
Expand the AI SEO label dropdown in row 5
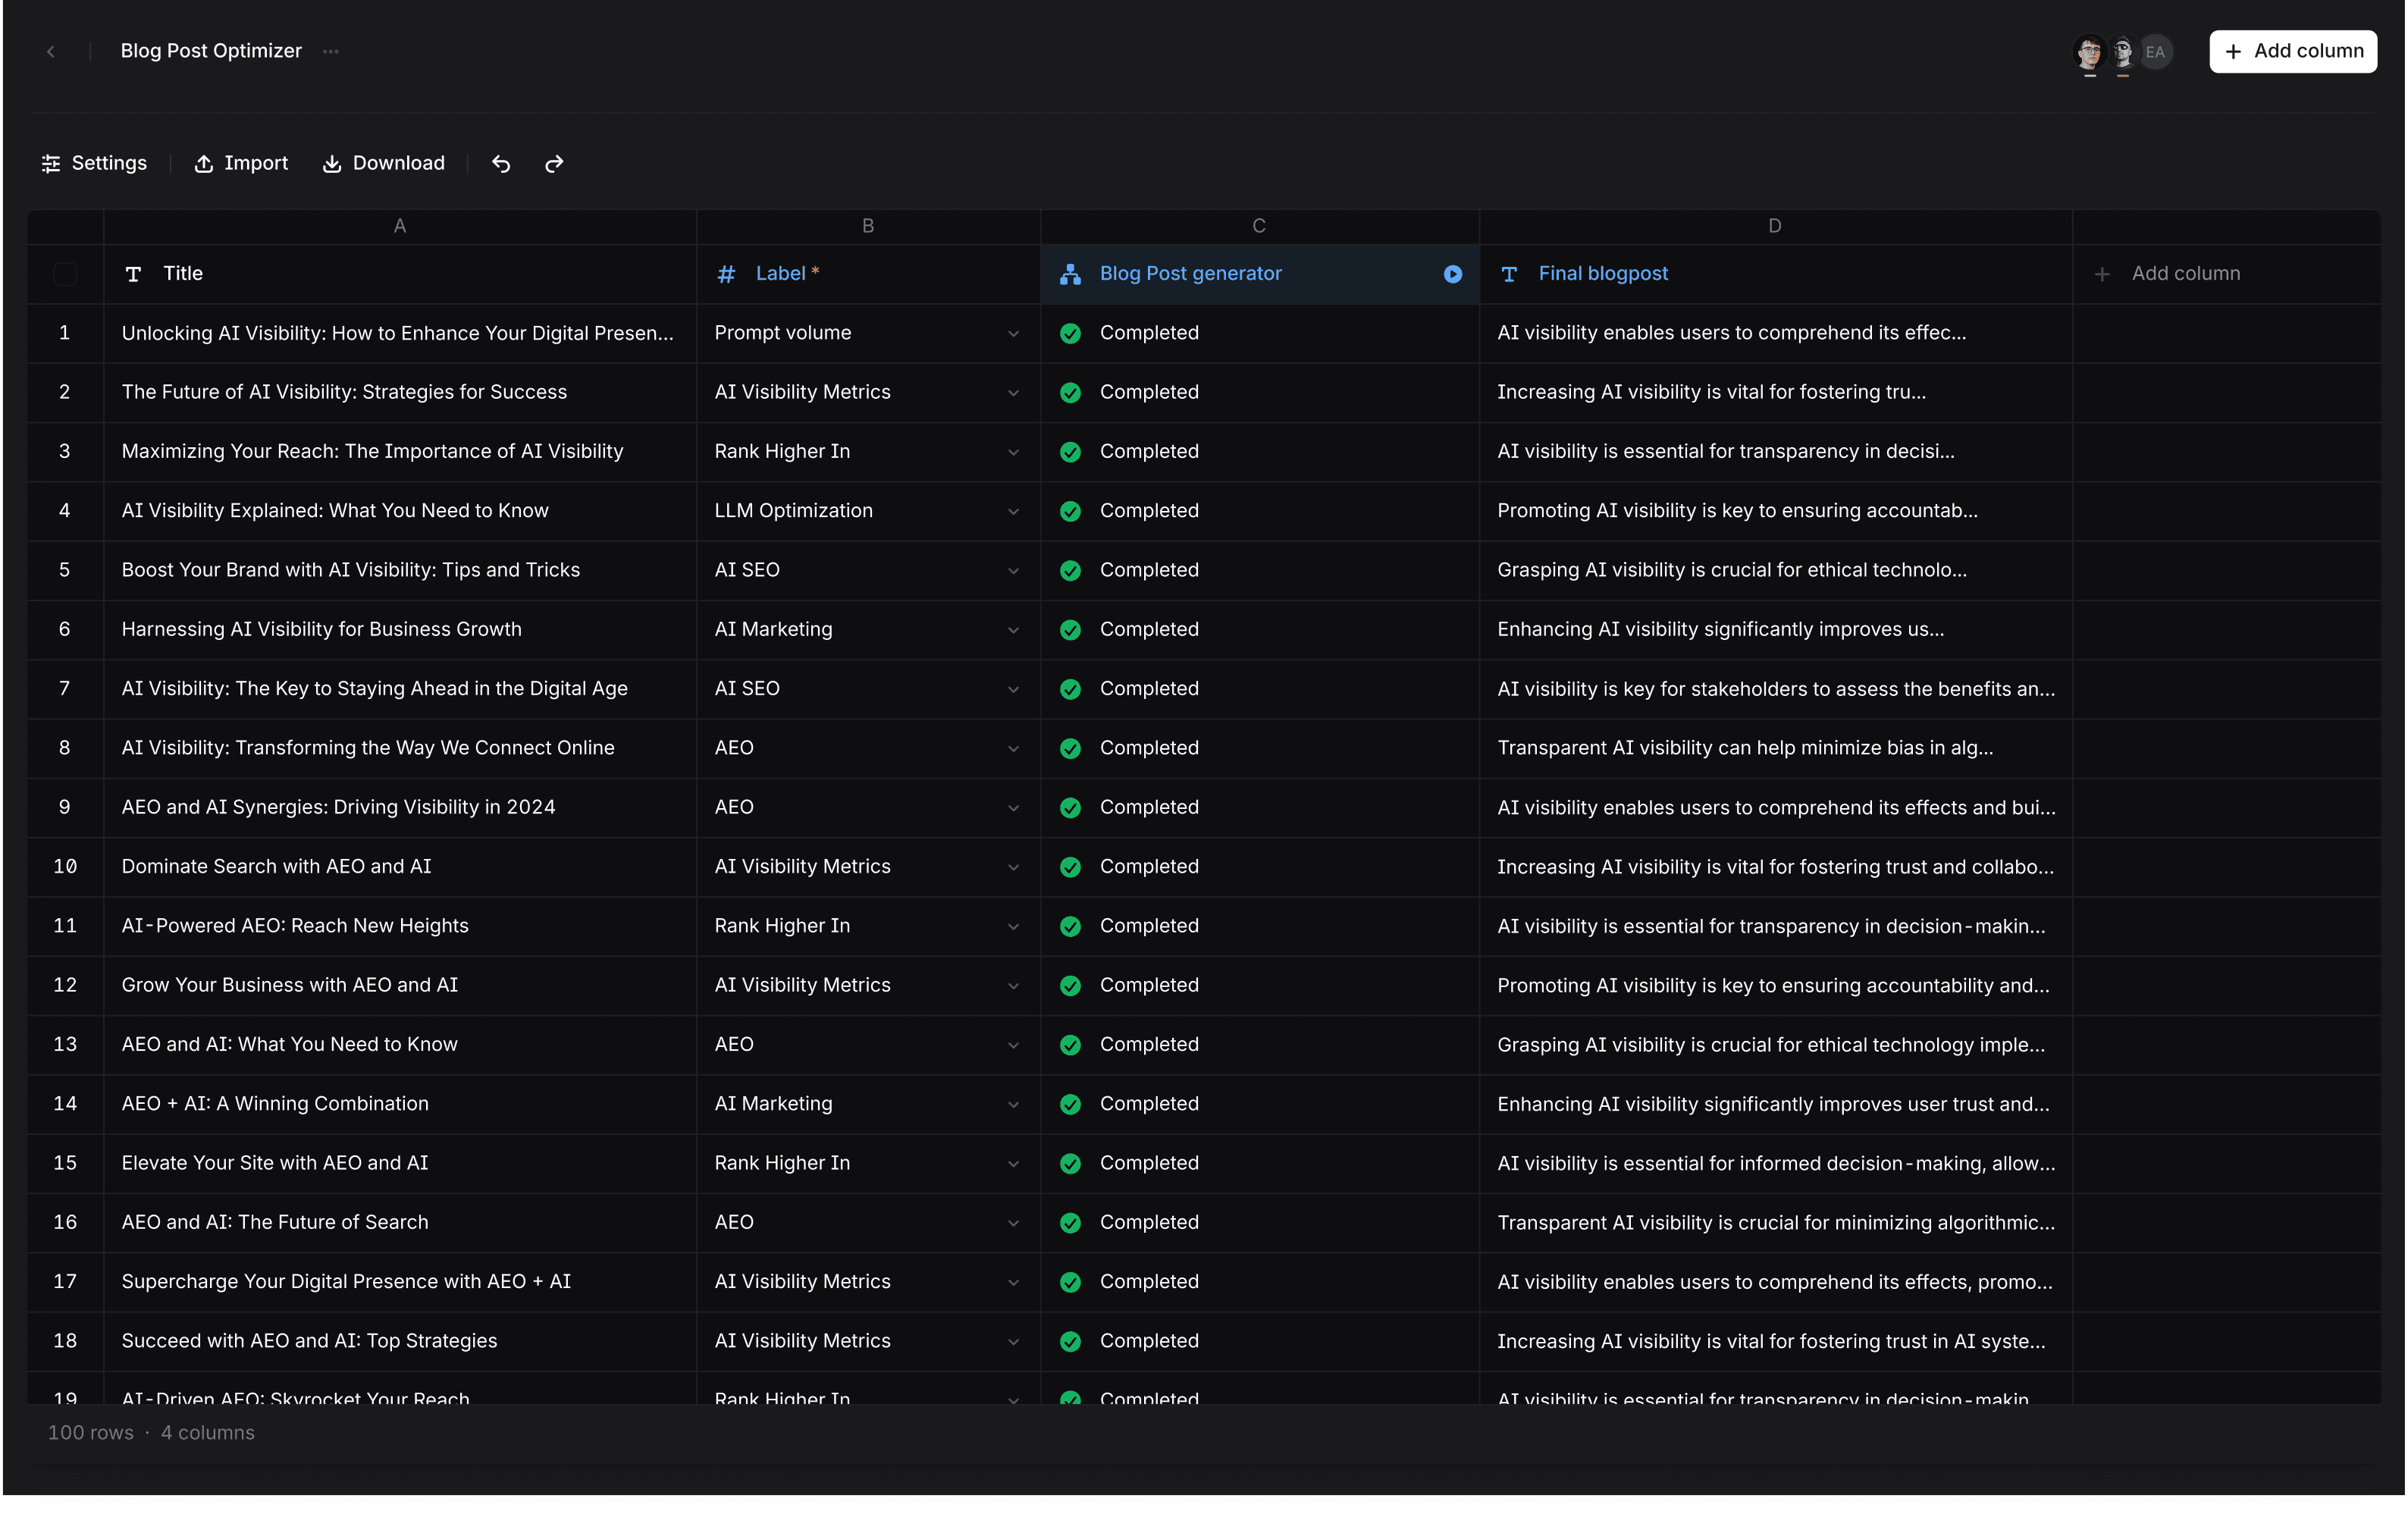(1014, 571)
